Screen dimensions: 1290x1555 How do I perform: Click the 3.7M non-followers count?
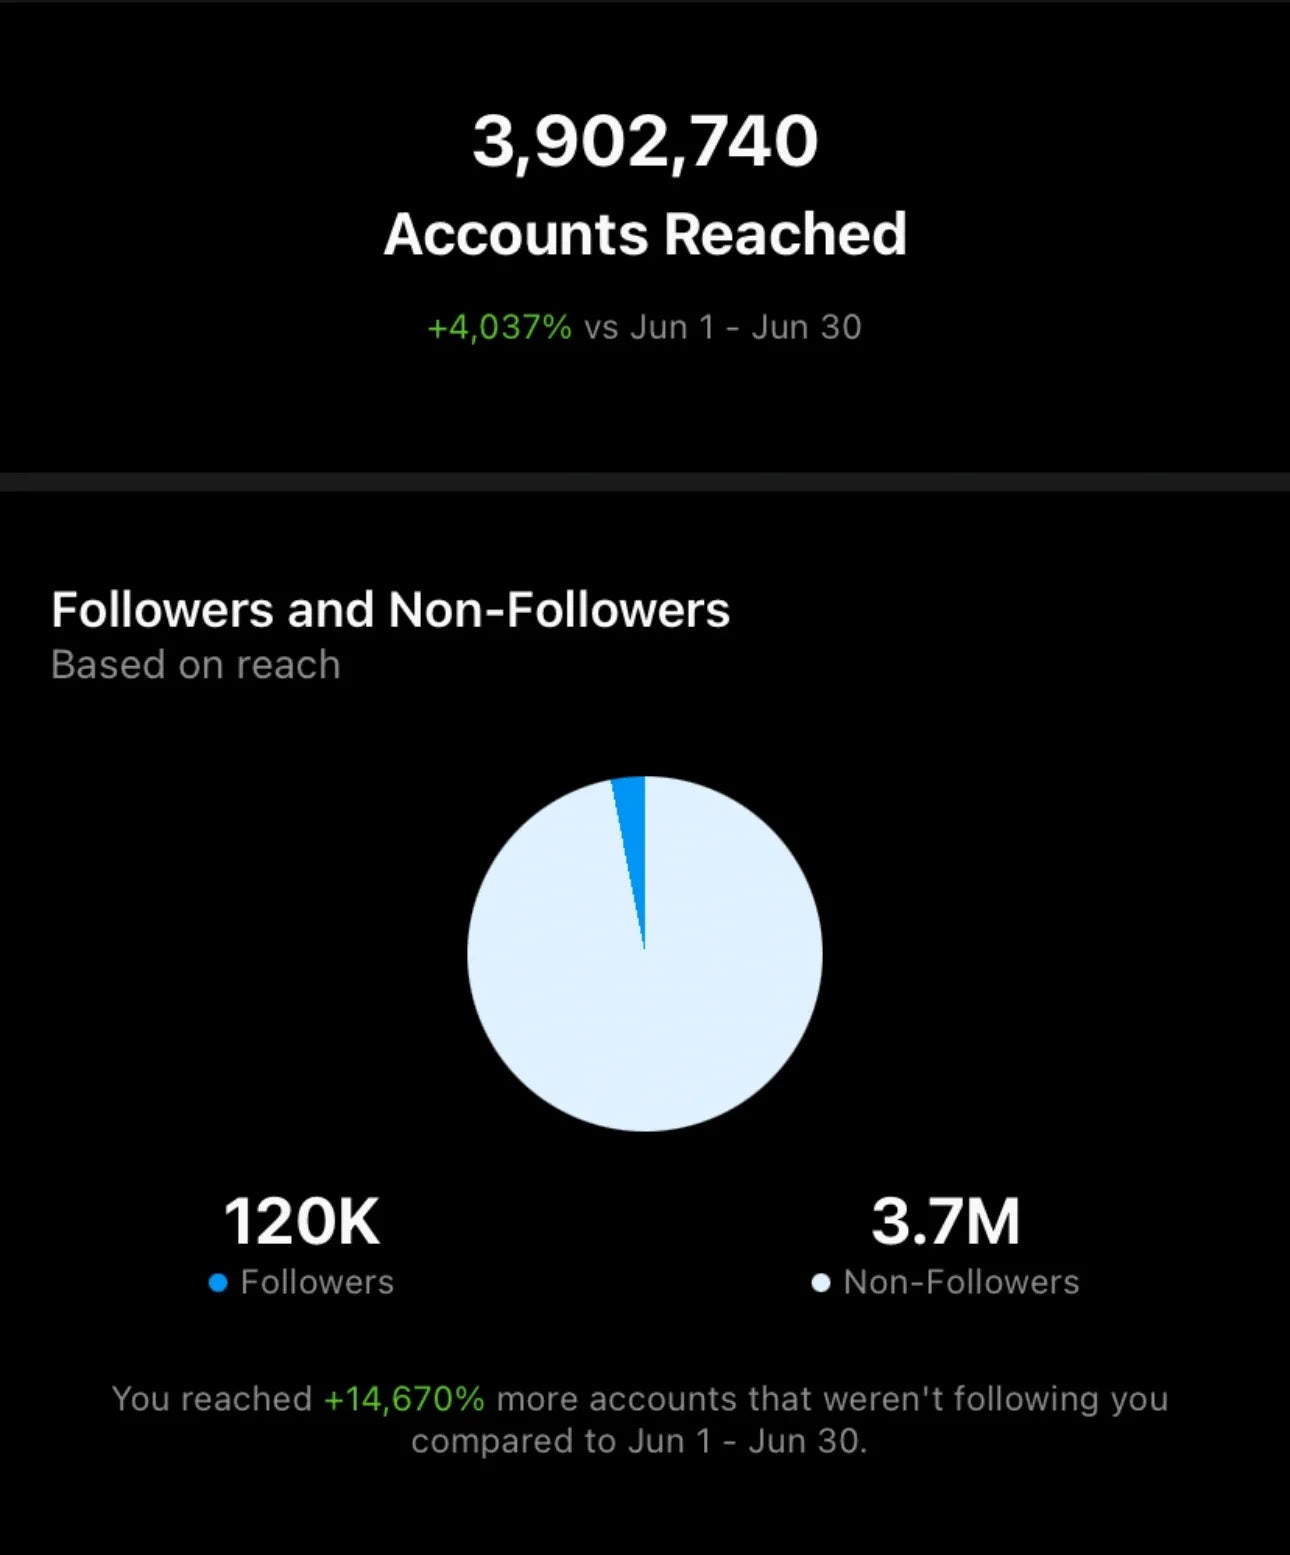click(945, 1221)
